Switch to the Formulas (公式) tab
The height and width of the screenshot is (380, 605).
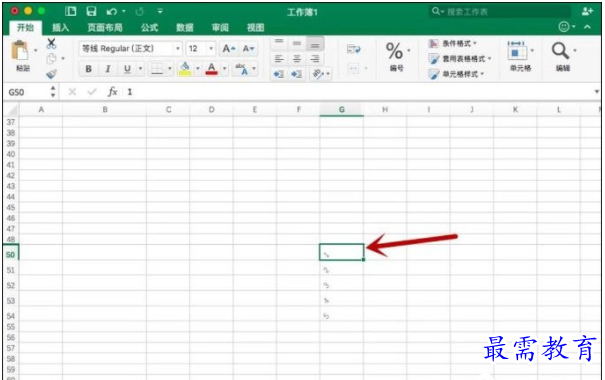tap(149, 27)
